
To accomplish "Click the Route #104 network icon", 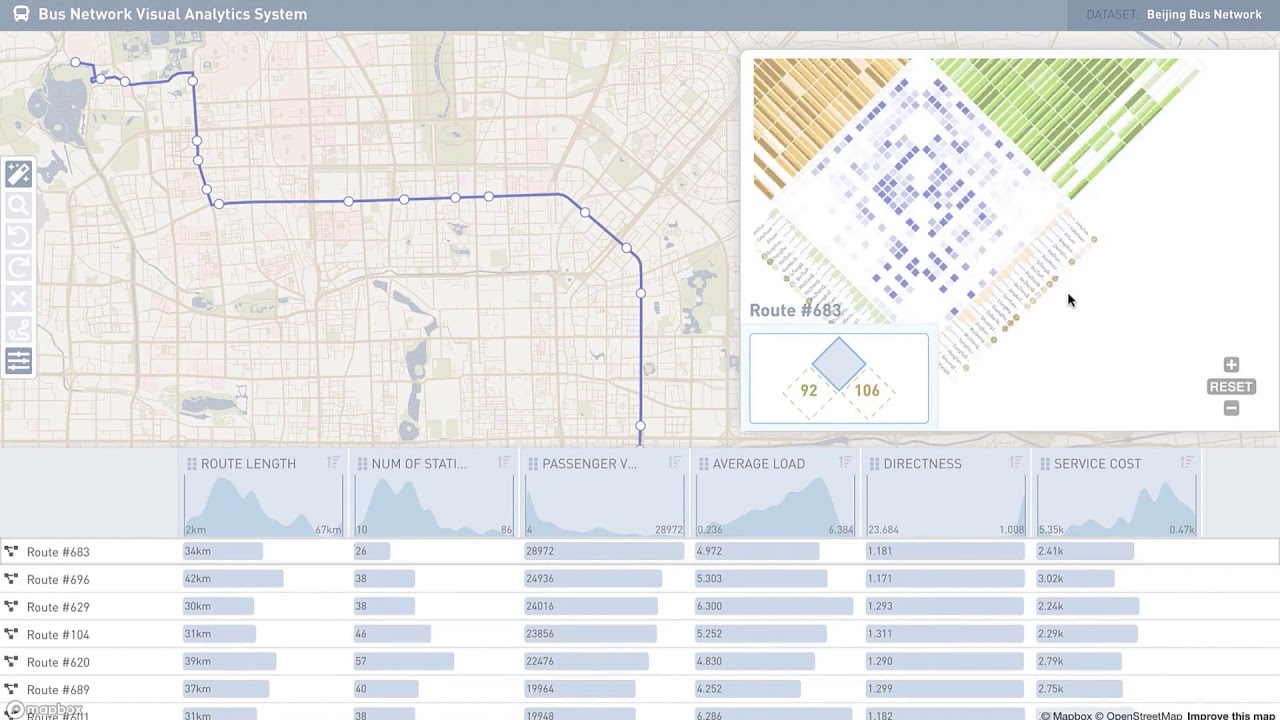I will 11,634.
